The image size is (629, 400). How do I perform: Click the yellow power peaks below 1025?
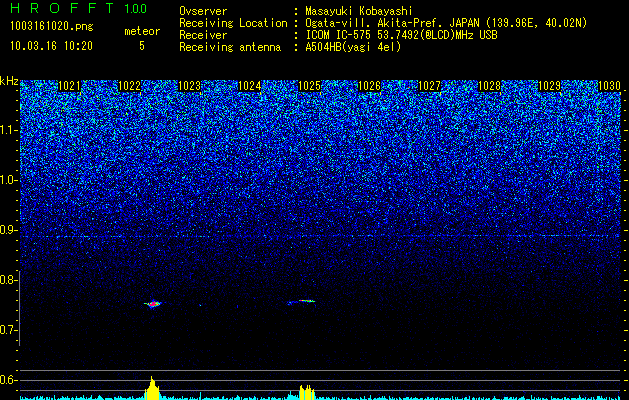click(307, 392)
